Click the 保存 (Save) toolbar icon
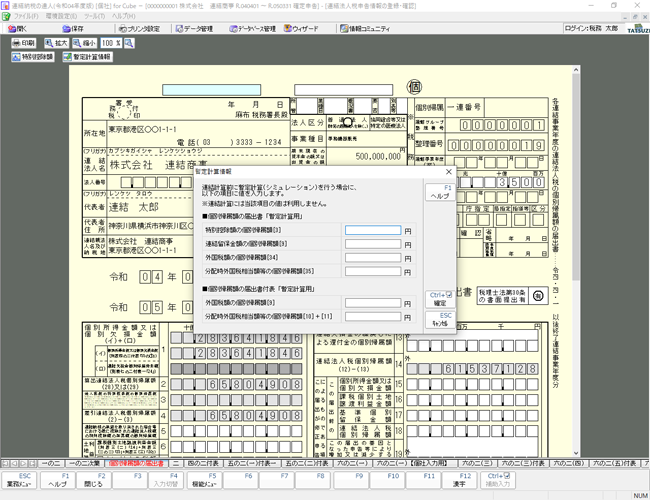The width and height of the screenshot is (650, 500). point(74,29)
